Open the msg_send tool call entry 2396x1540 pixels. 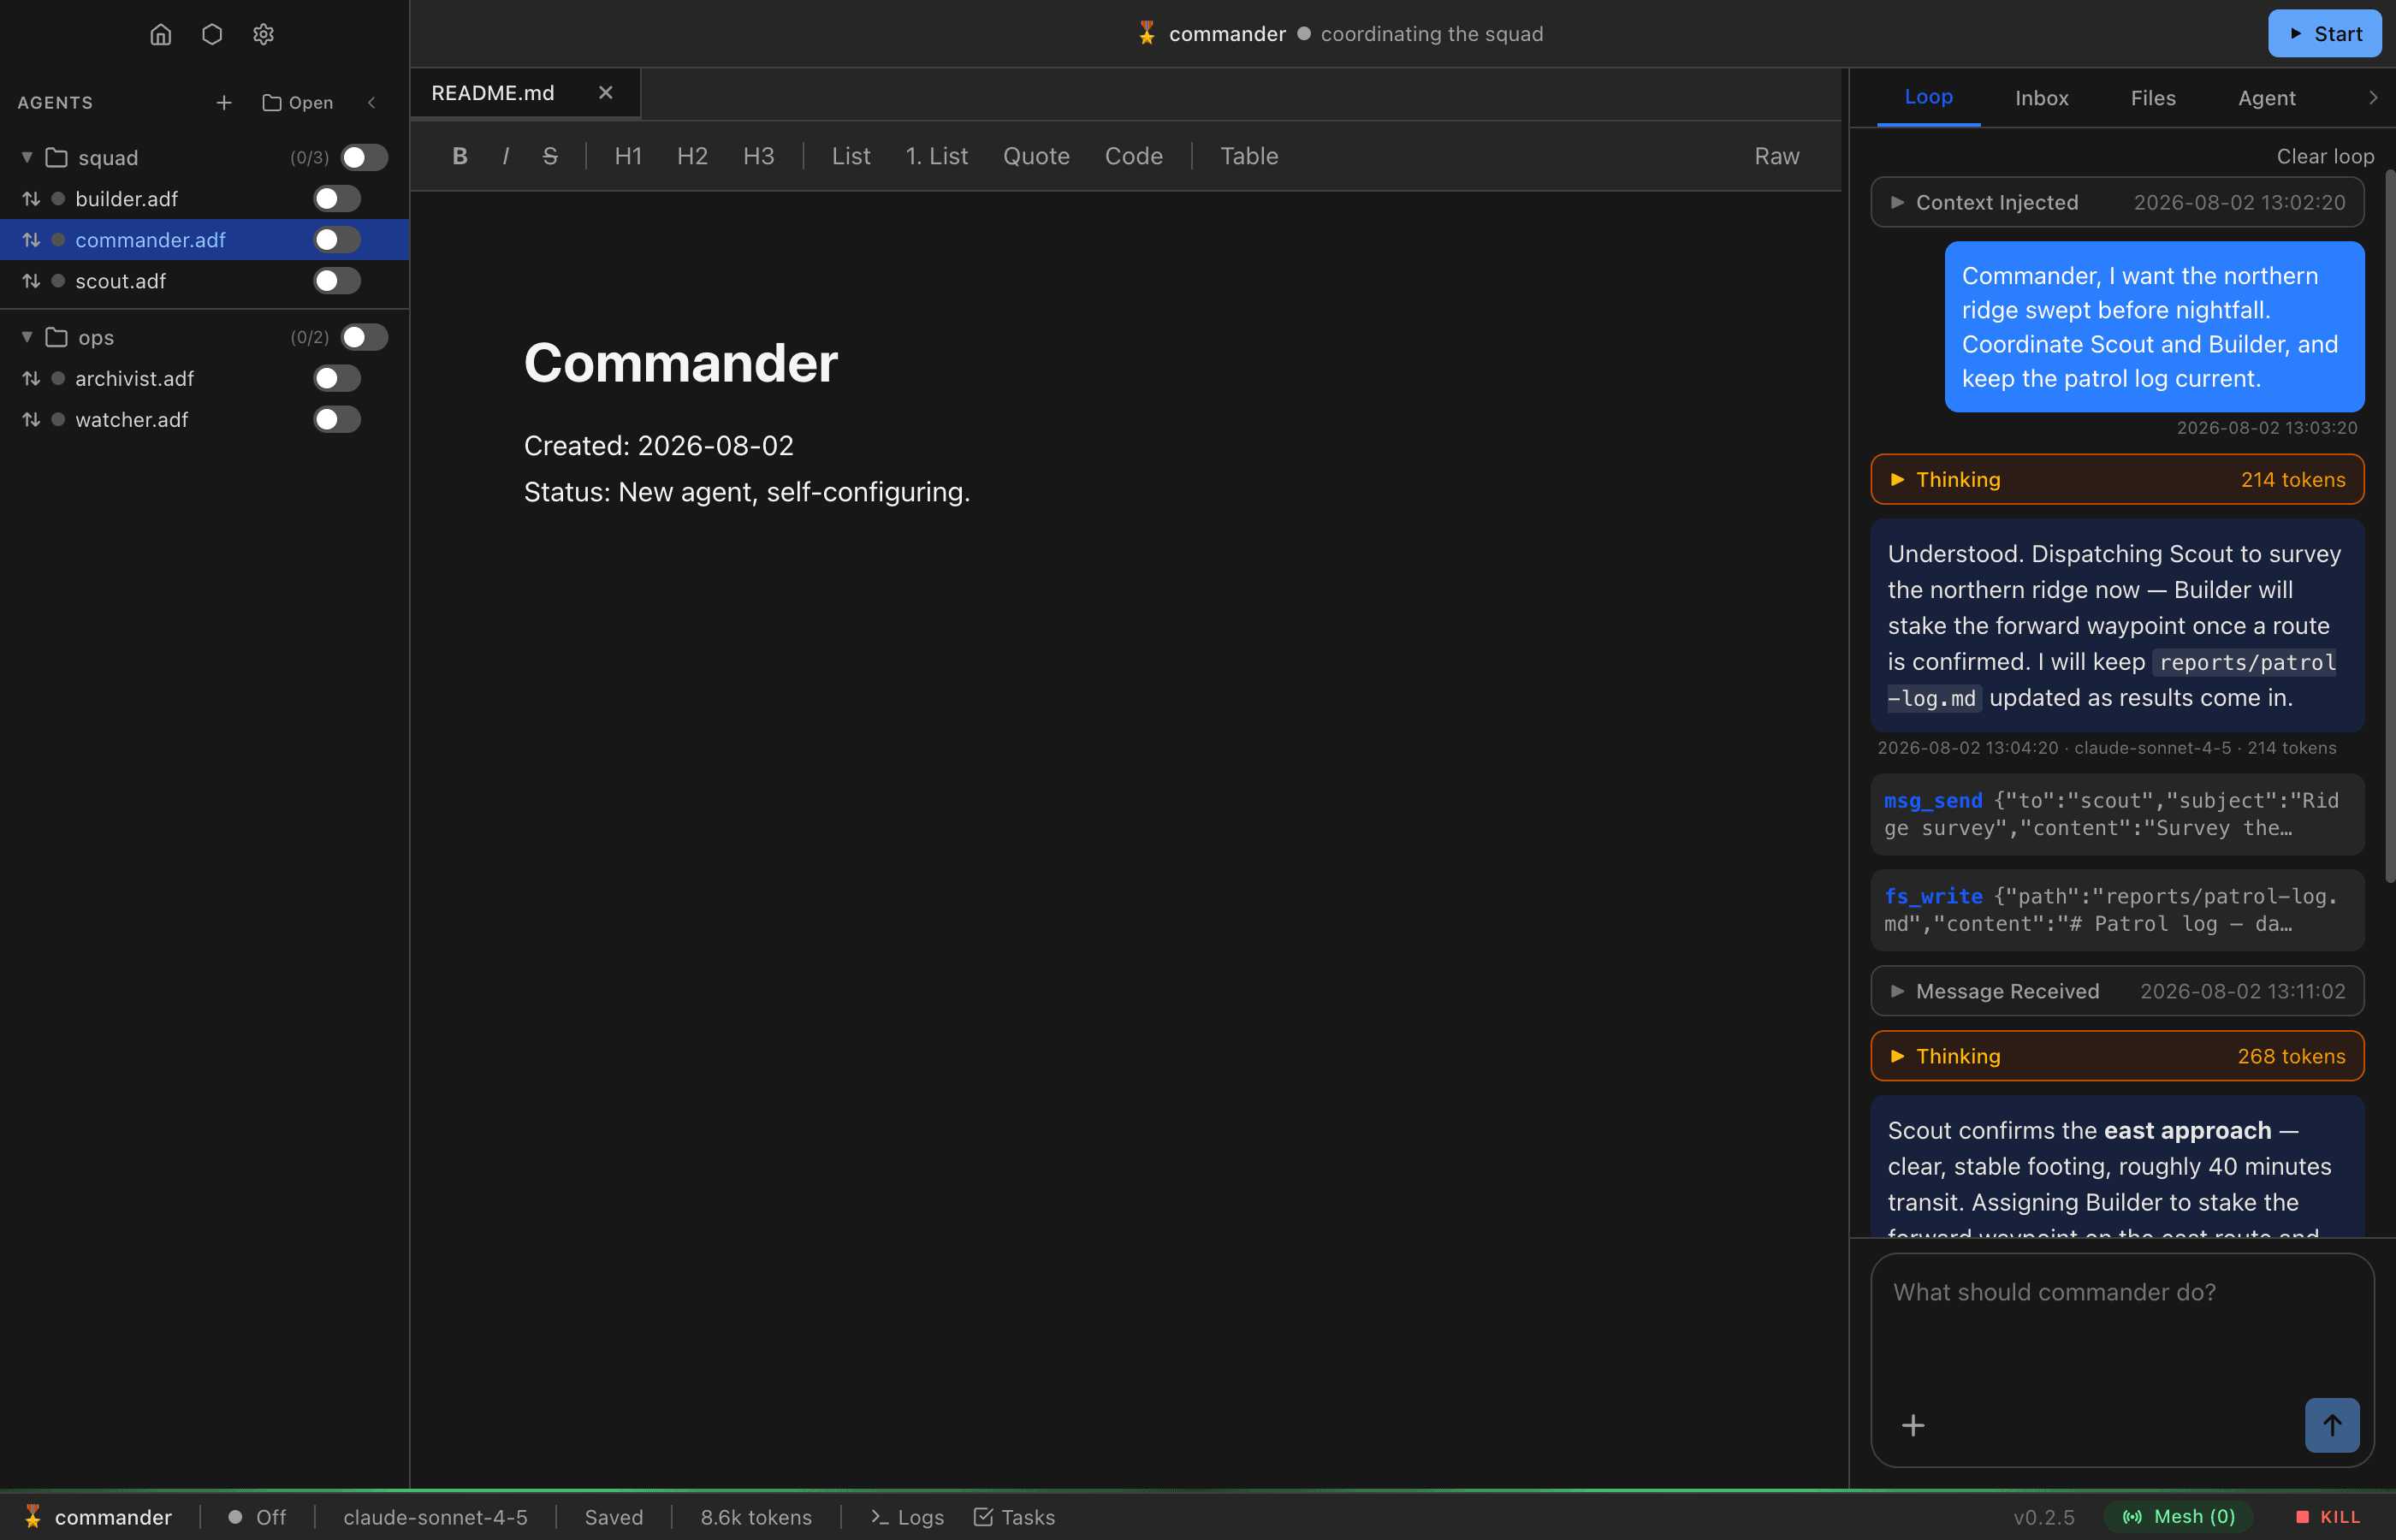(x=2117, y=814)
